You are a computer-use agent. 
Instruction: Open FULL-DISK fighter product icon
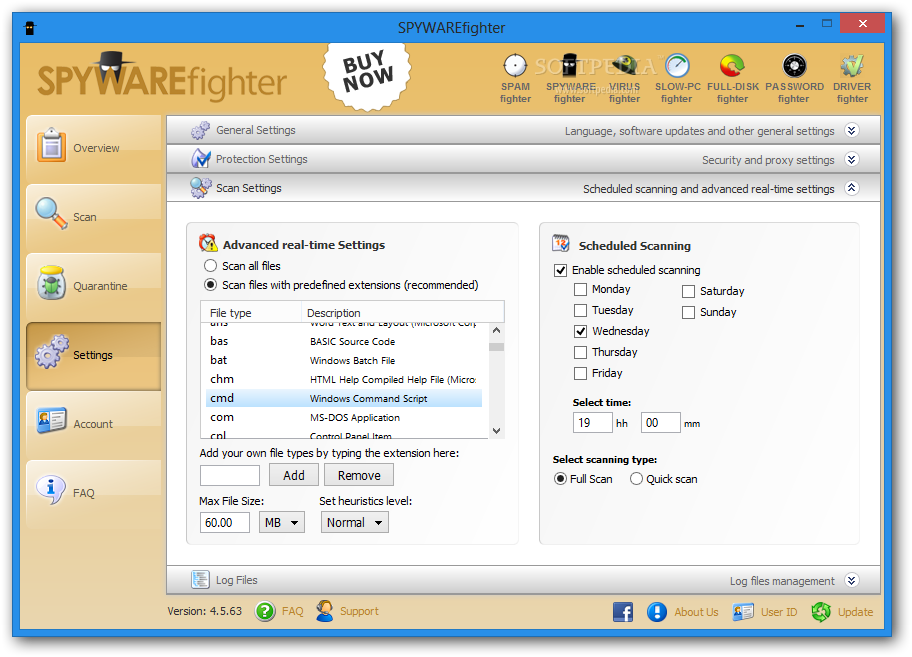click(x=732, y=66)
